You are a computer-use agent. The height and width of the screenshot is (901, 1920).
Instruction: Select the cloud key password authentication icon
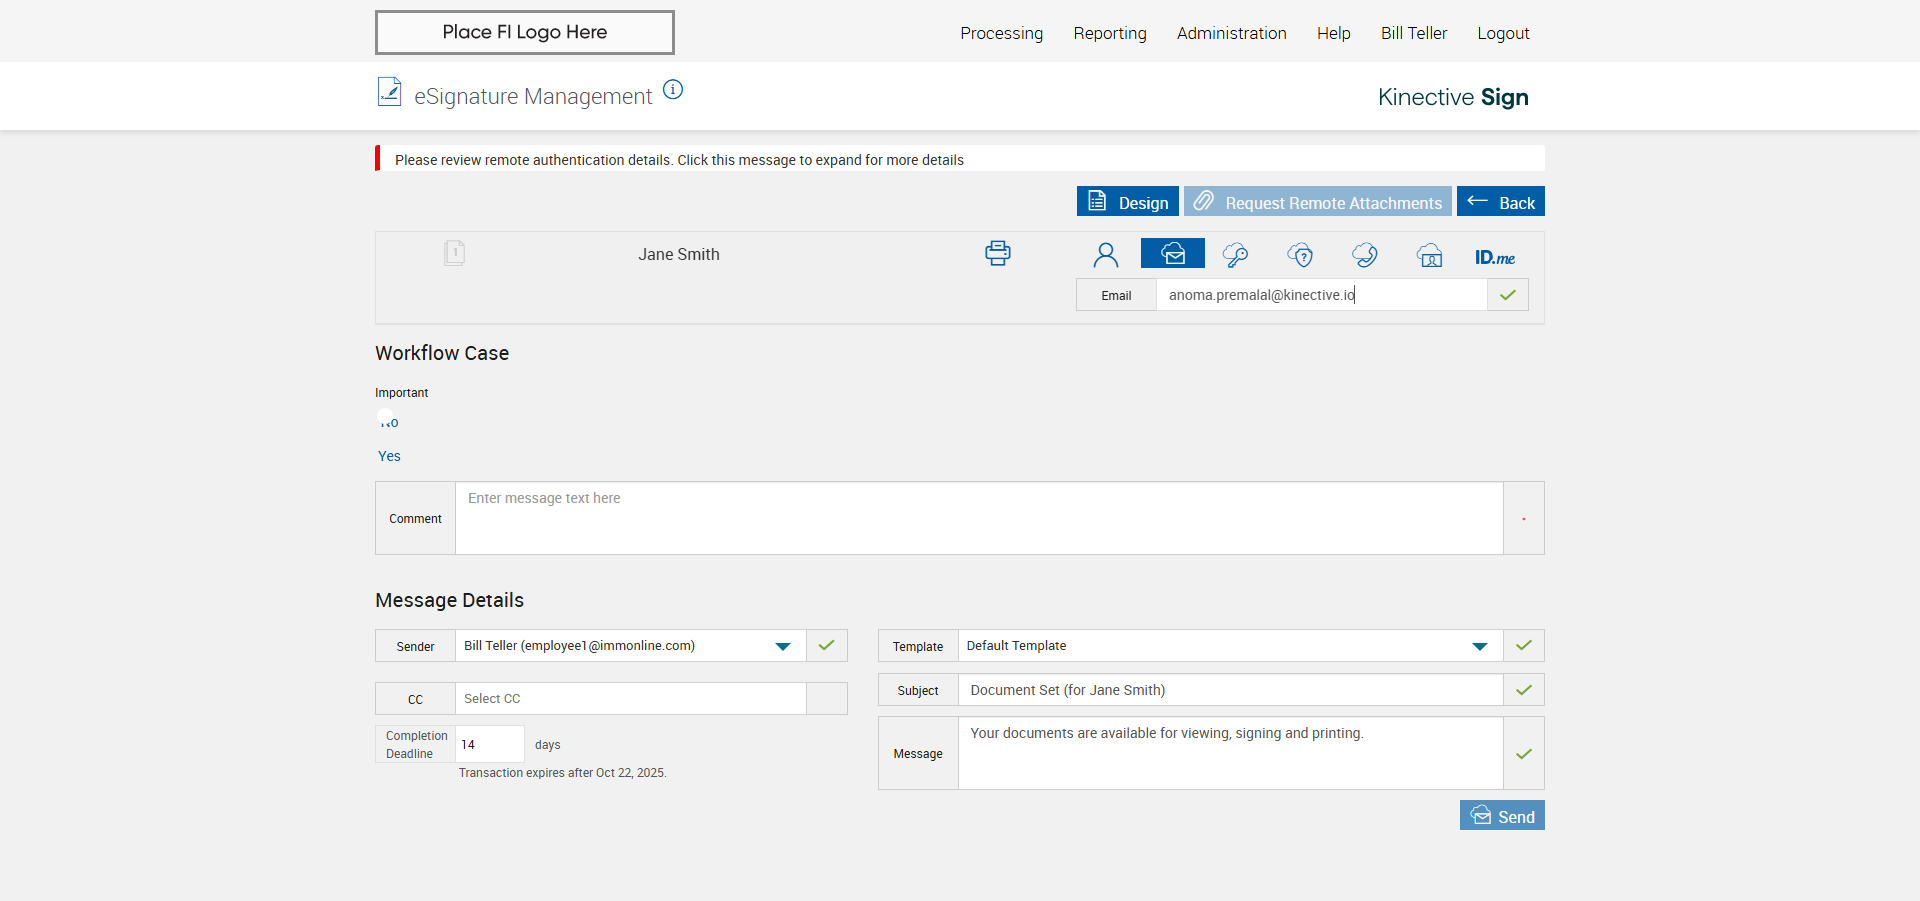[1235, 255]
